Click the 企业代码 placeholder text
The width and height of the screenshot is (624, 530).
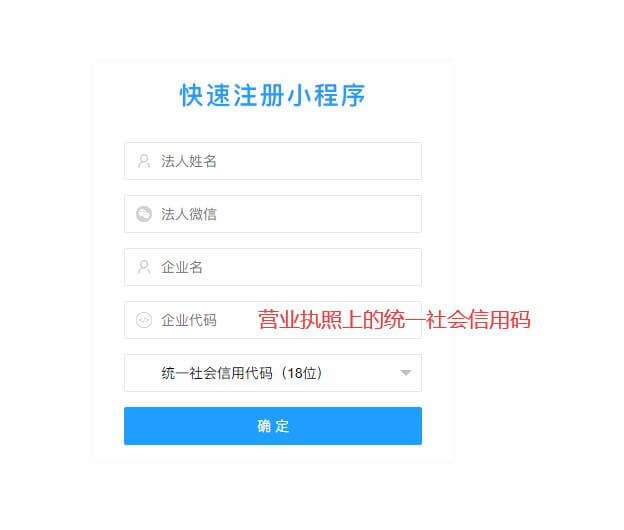[x=189, y=320]
